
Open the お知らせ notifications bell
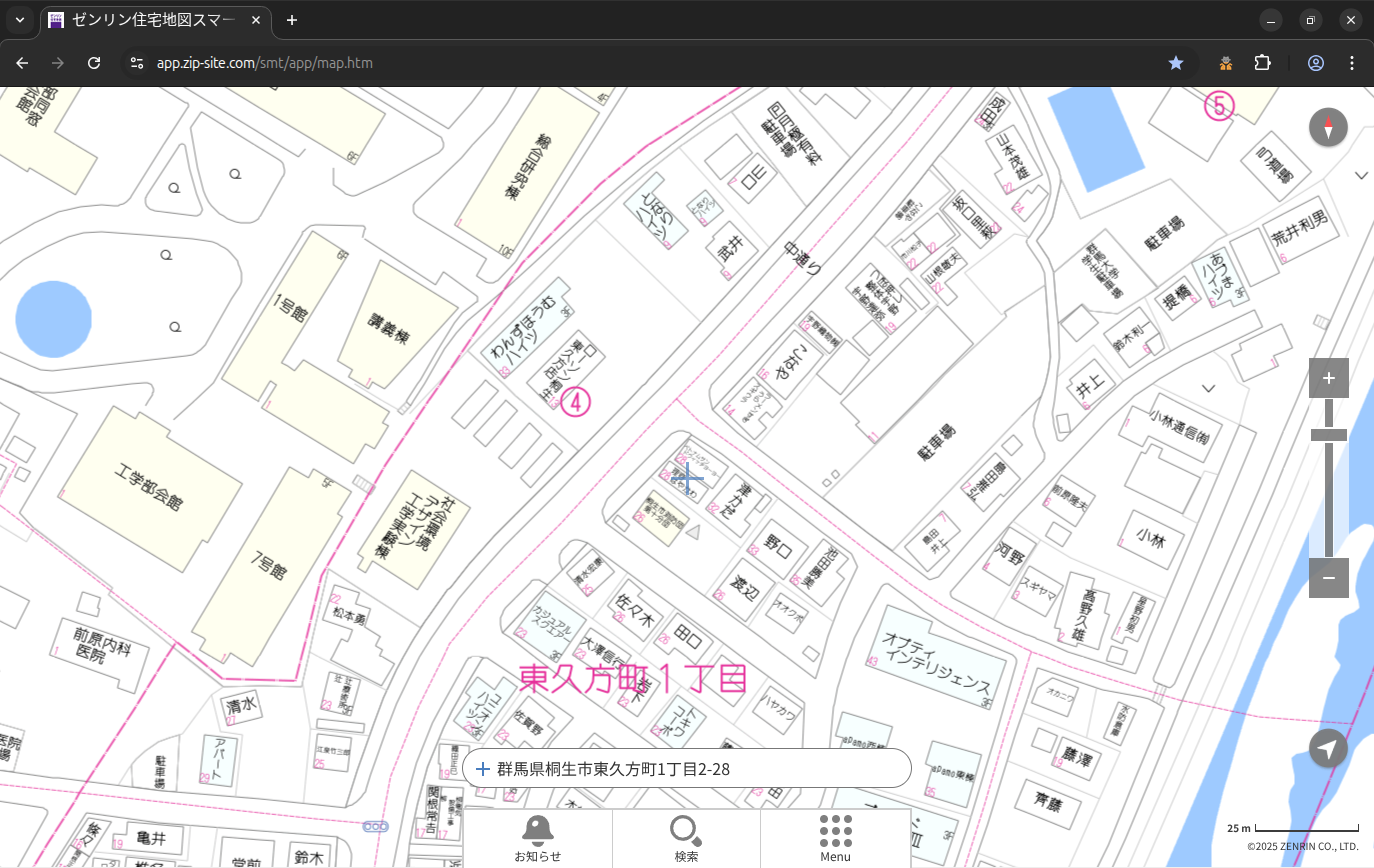[538, 838]
